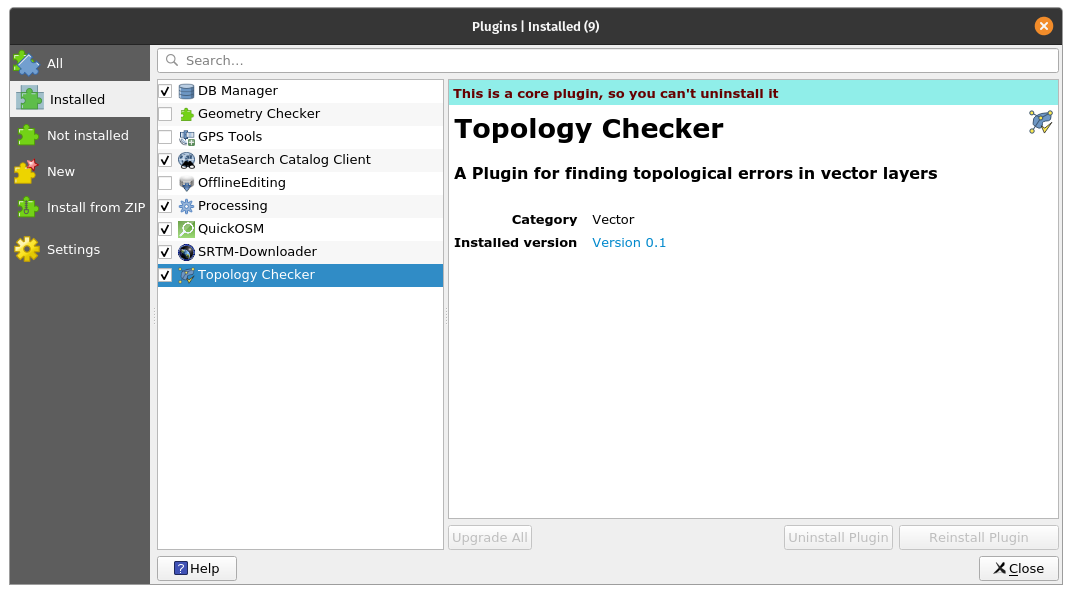
Task: Click the MetaSearch Catalog Client globe icon
Action: pyautogui.click(x=186, y=159)
